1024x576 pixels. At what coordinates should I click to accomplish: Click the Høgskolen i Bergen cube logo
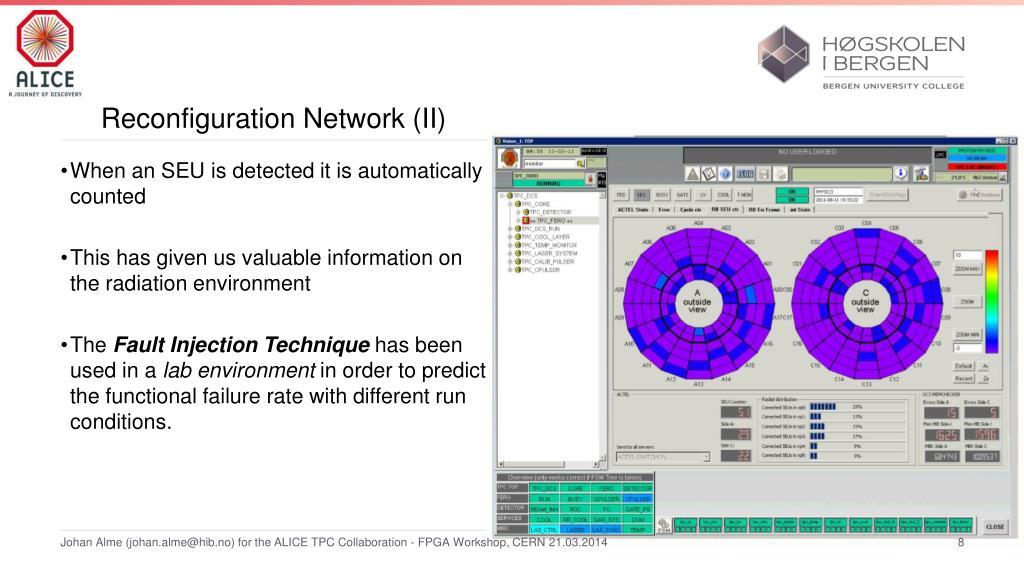[x=784, y=54]
